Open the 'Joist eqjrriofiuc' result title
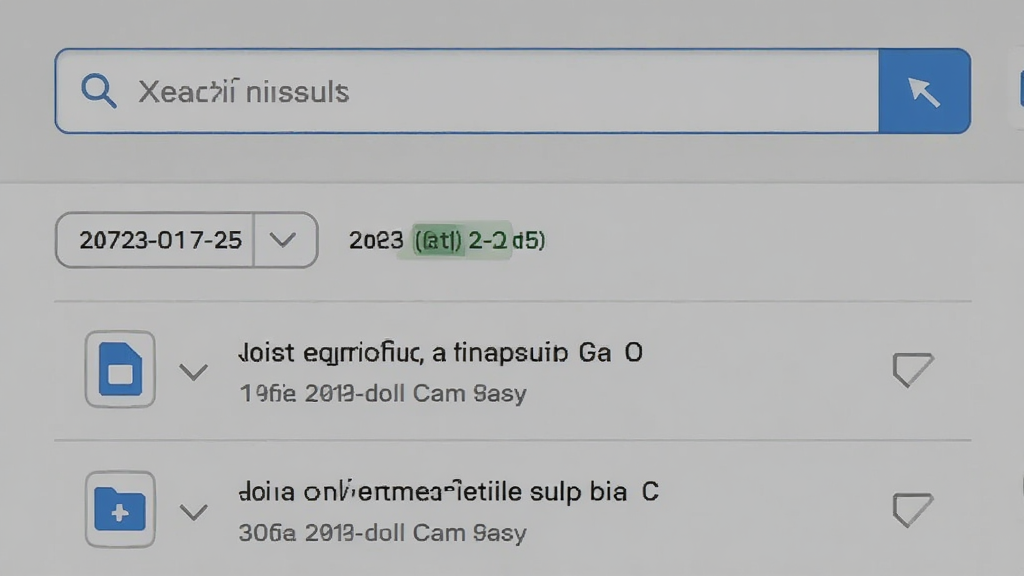 click(440, 353)
